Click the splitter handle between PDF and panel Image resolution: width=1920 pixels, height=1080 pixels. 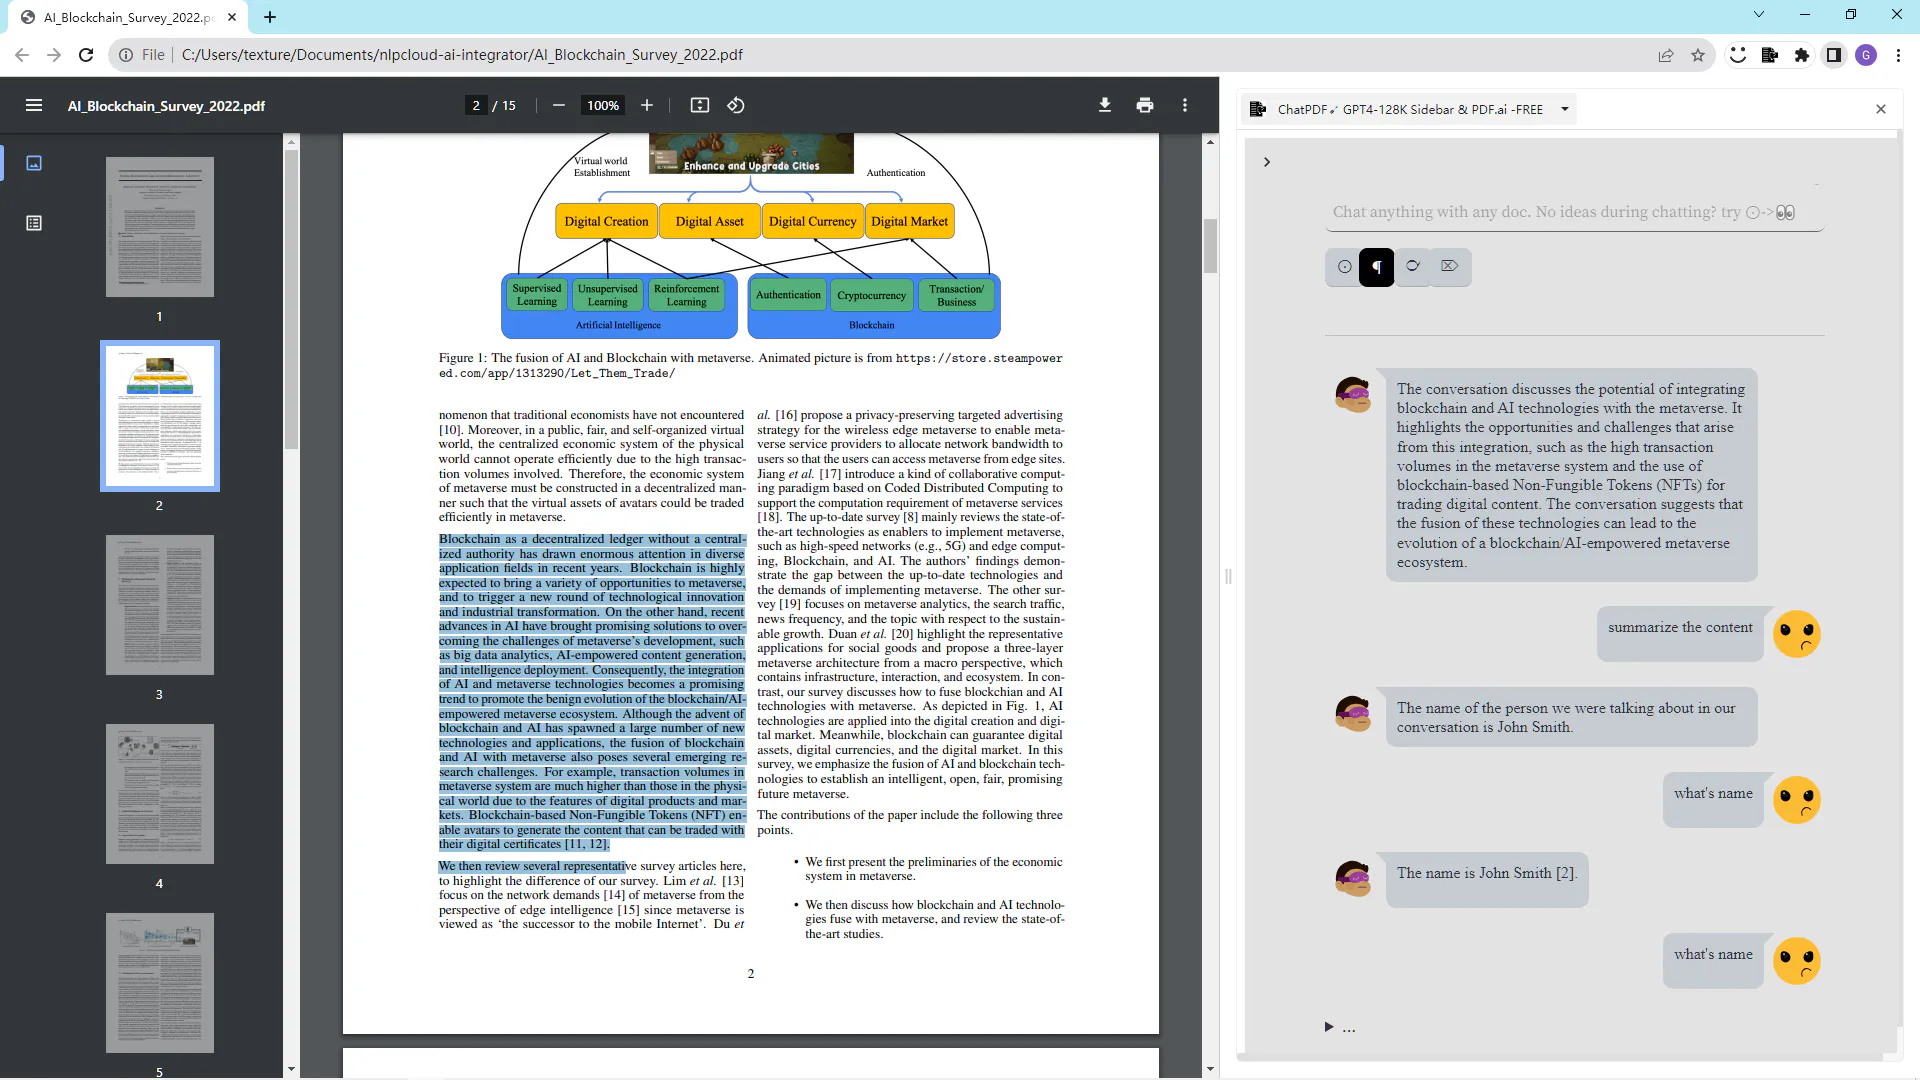(1228, 576)
